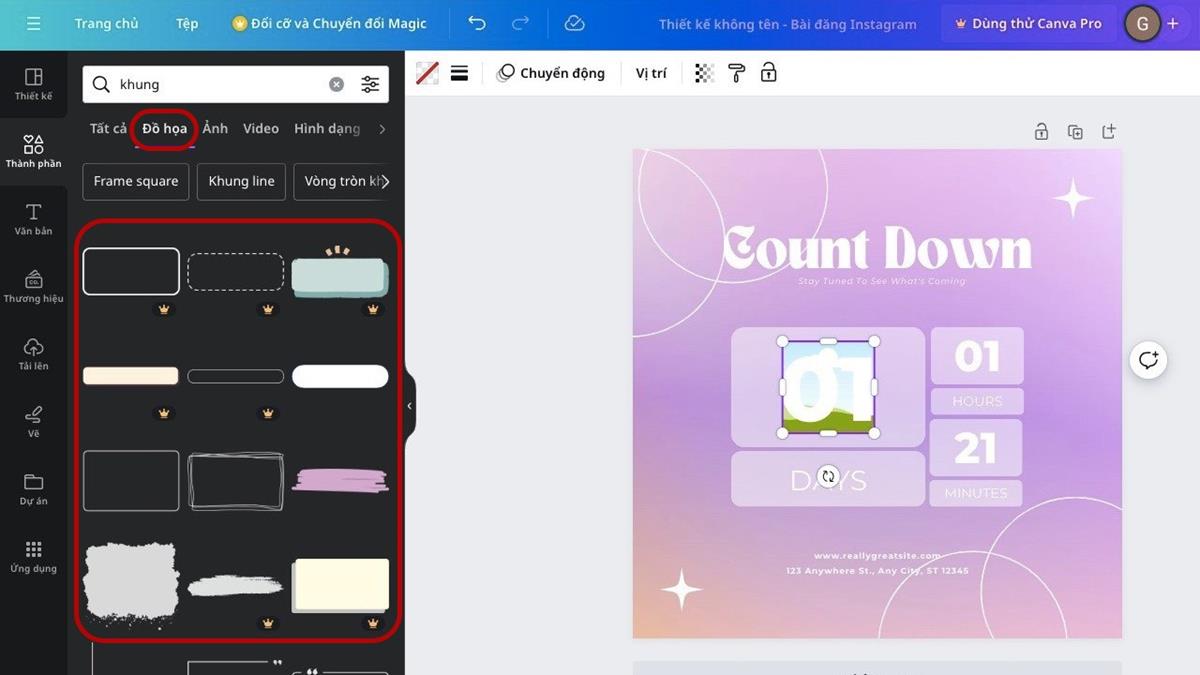The image size is (1200, 675).
Task: Open the transparency checkerboard tool
Action: pyautogui.click(x=705, y=73)
